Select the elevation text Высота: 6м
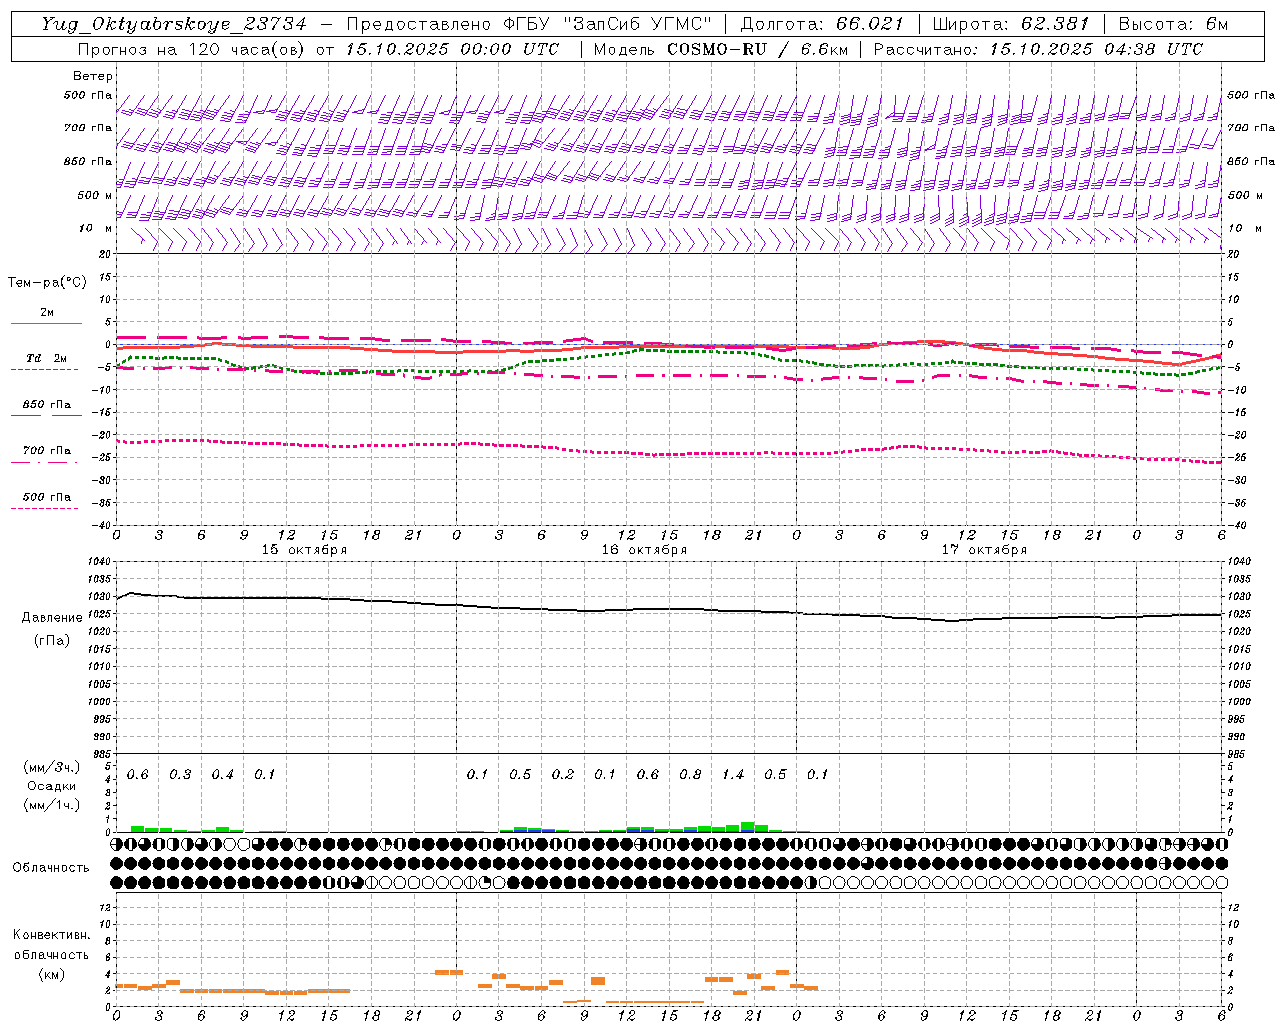Screen dimensions: 1280x1024 coord(1173,24)
